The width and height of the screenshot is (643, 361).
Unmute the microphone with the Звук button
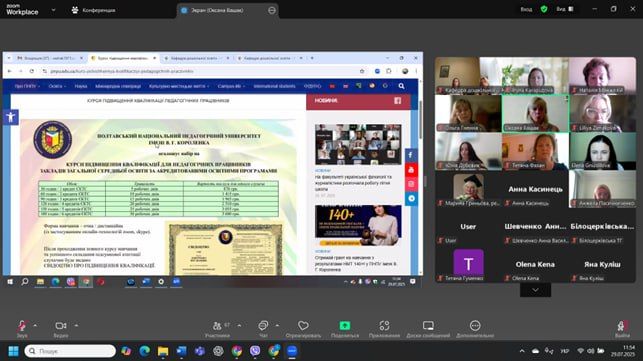22,329
